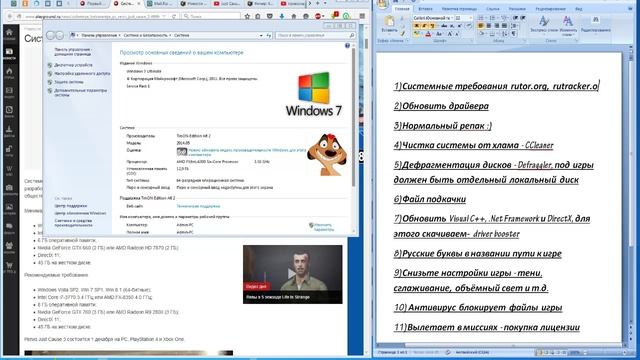Open the line spacing dropdown in Word
The height and width of the screenshot is (360, 640).
[x=518, y=26]
